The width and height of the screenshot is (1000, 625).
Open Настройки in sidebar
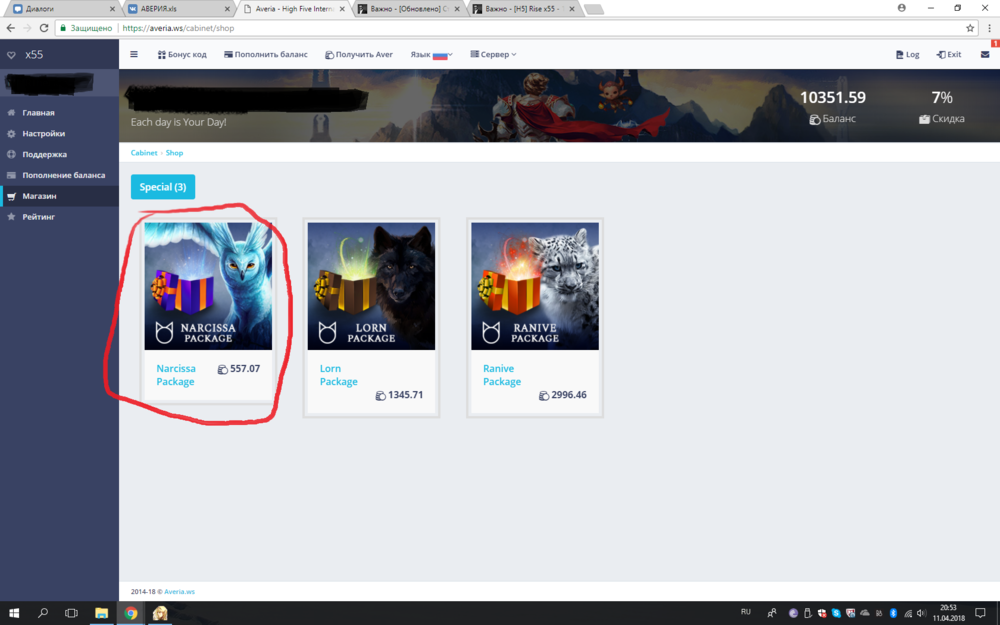point(43,134)
